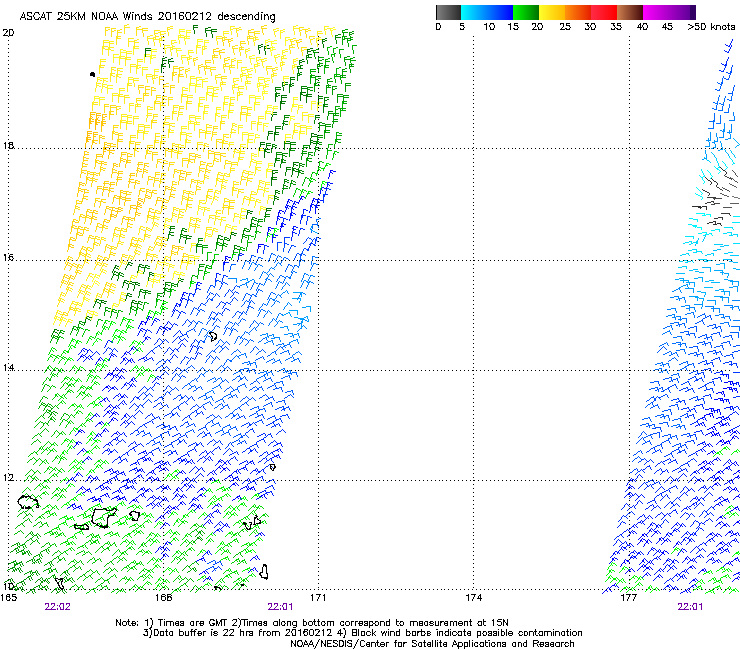Click the longitude label '165'
The height and width of the screenshot is (650, 740).
pos(8,598)
